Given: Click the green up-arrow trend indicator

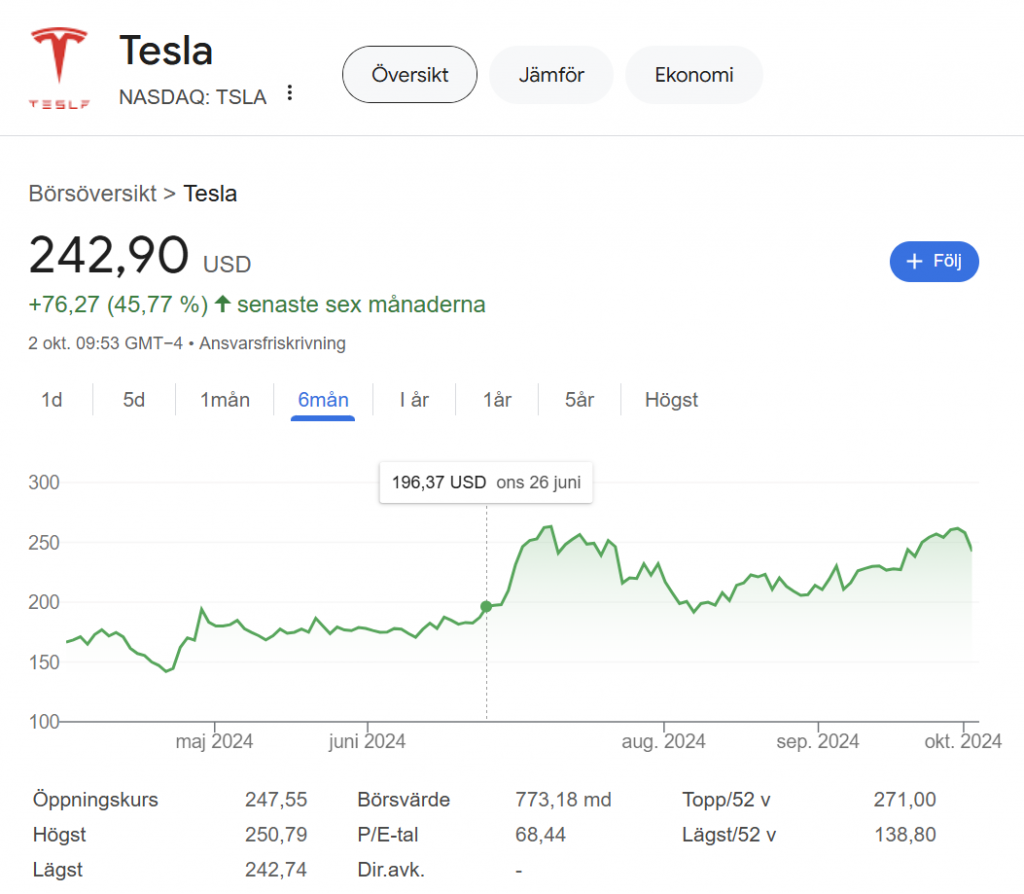Looking at the screenshot, I should point(223,304).
